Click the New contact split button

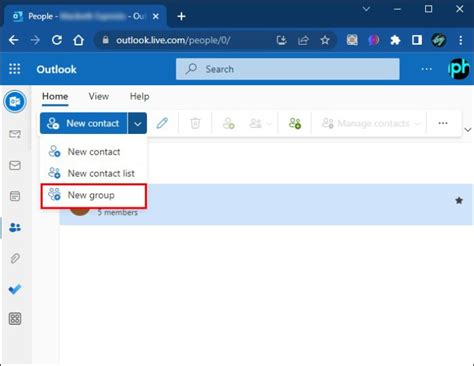[x=84, y=123]
